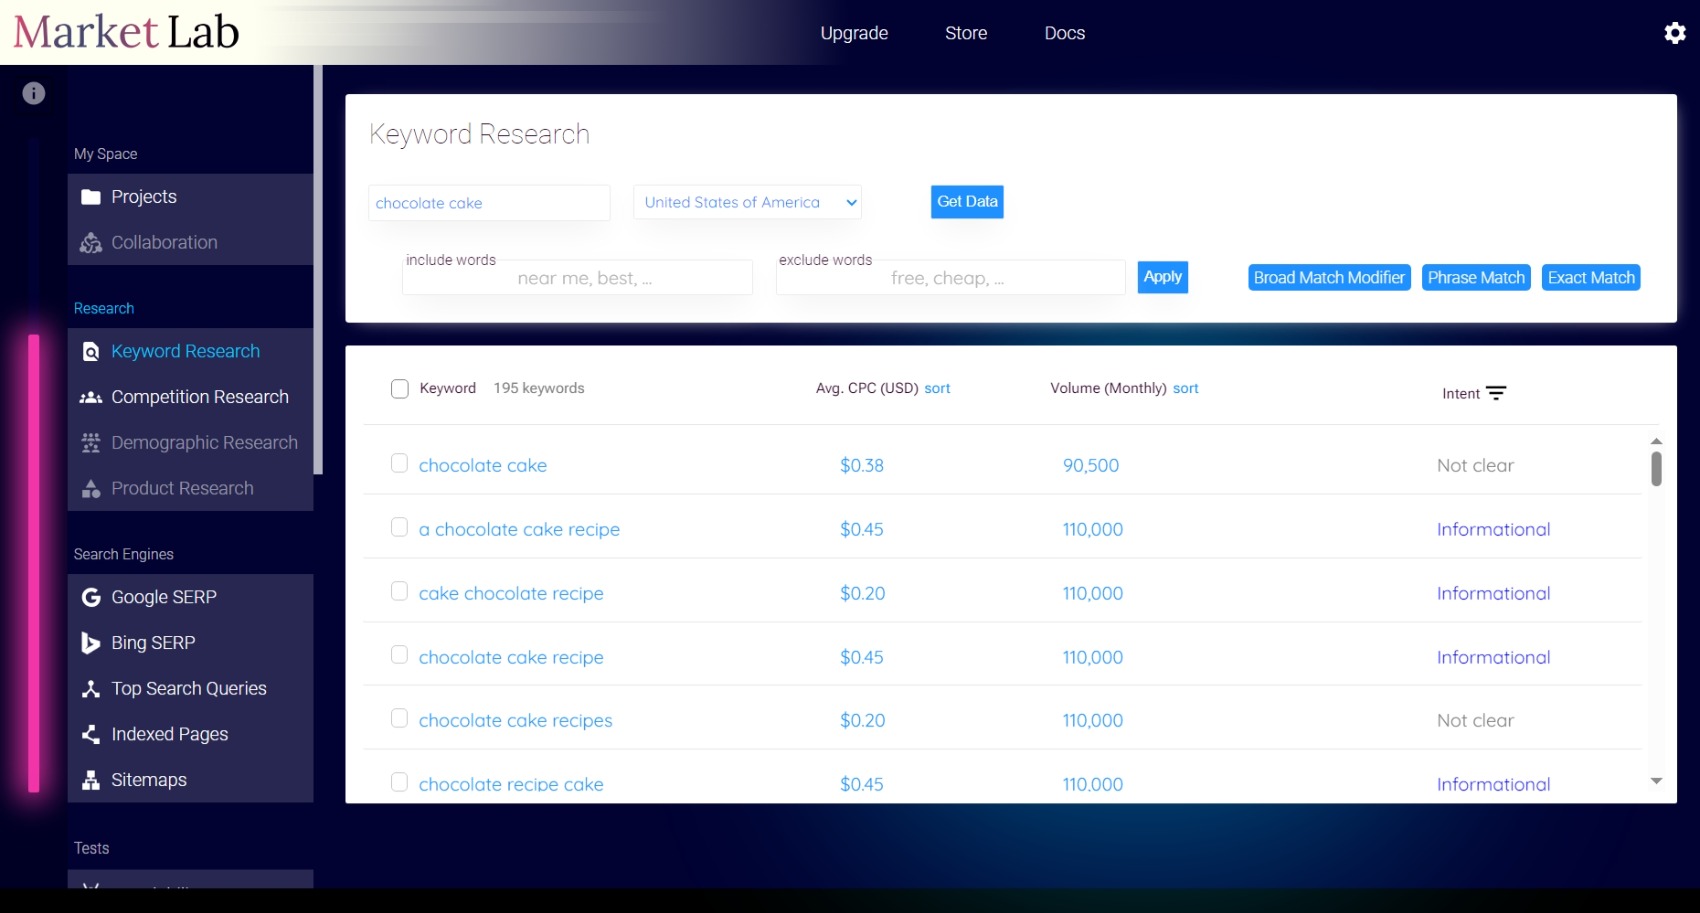The width and height of the screenshot is (1700, 913).
Task: Open the settings gear icon
Action: pos(1675,33)
